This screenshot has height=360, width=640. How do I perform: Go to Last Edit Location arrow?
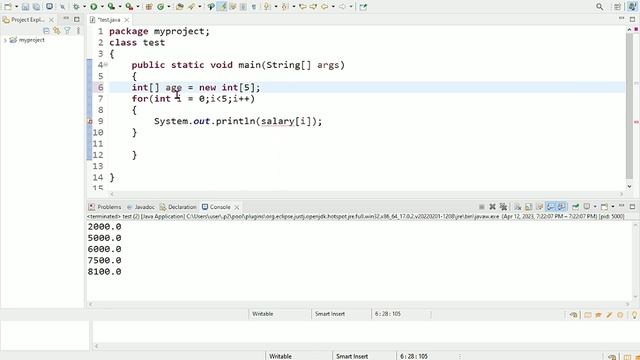303,7
